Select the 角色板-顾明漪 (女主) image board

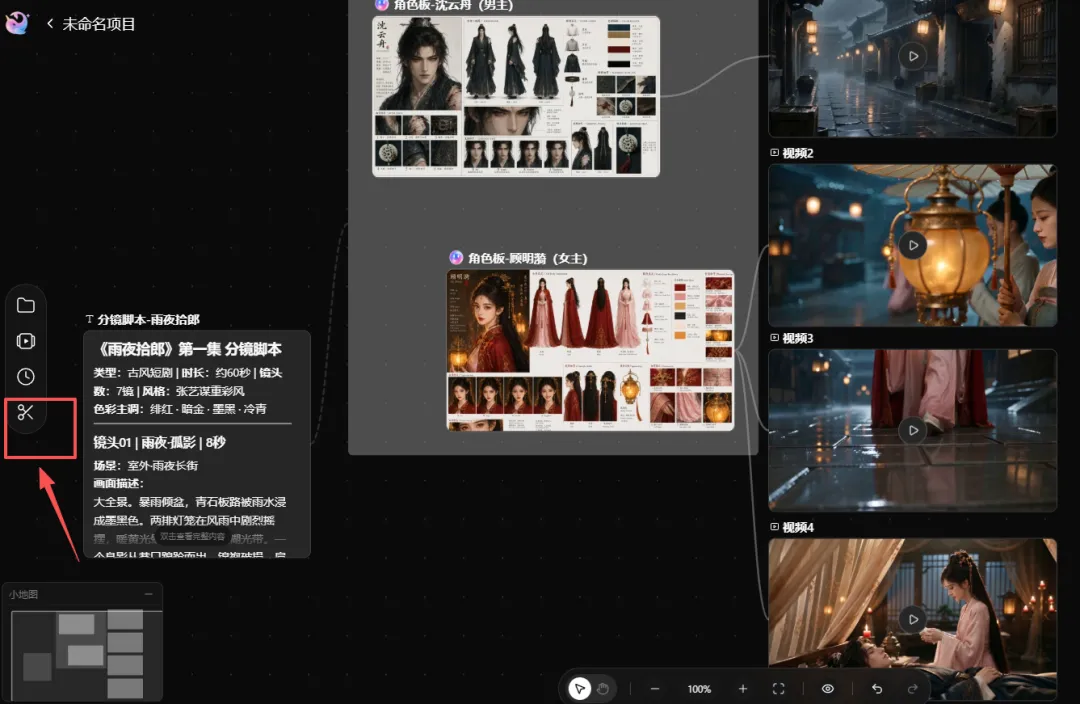pyautogui.click(x=590, y=351)
